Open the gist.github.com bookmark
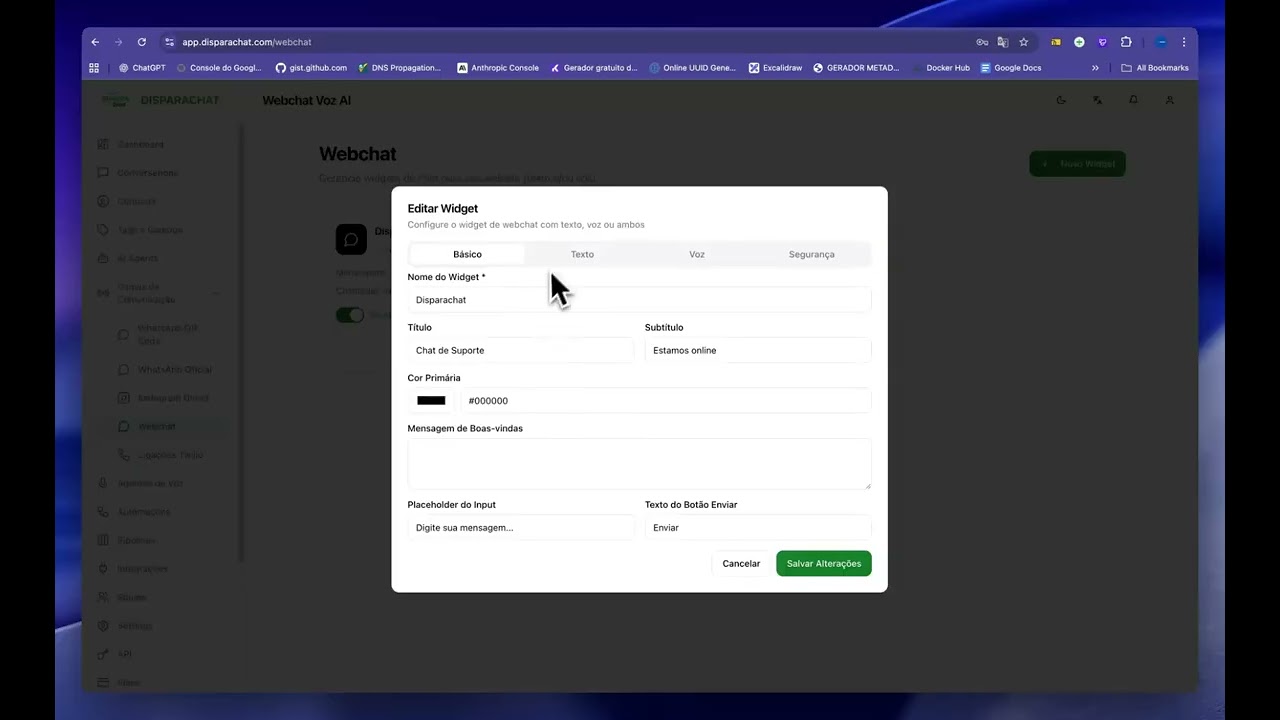1280x720 pixels. (x=311, y=68)
